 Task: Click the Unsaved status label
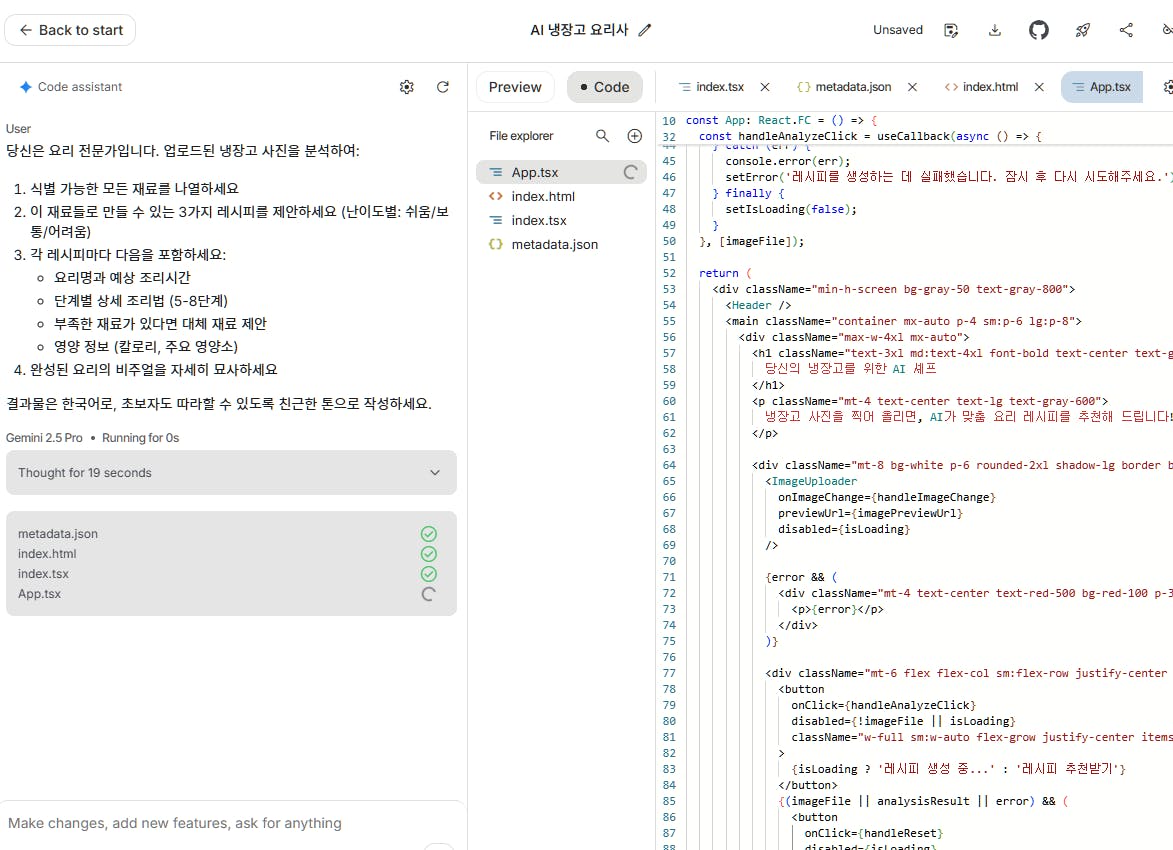coord(898,30)
